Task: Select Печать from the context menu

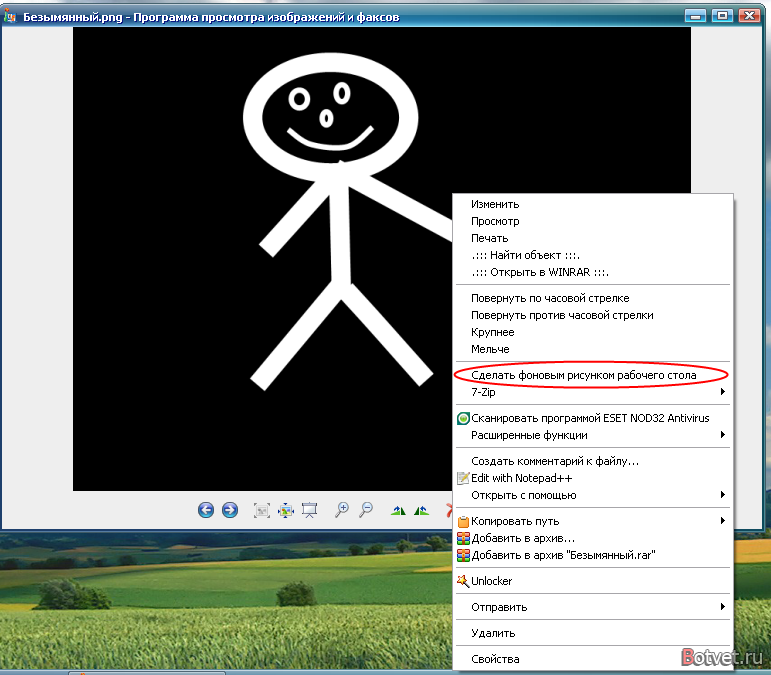Action: (x=593, y=238)
